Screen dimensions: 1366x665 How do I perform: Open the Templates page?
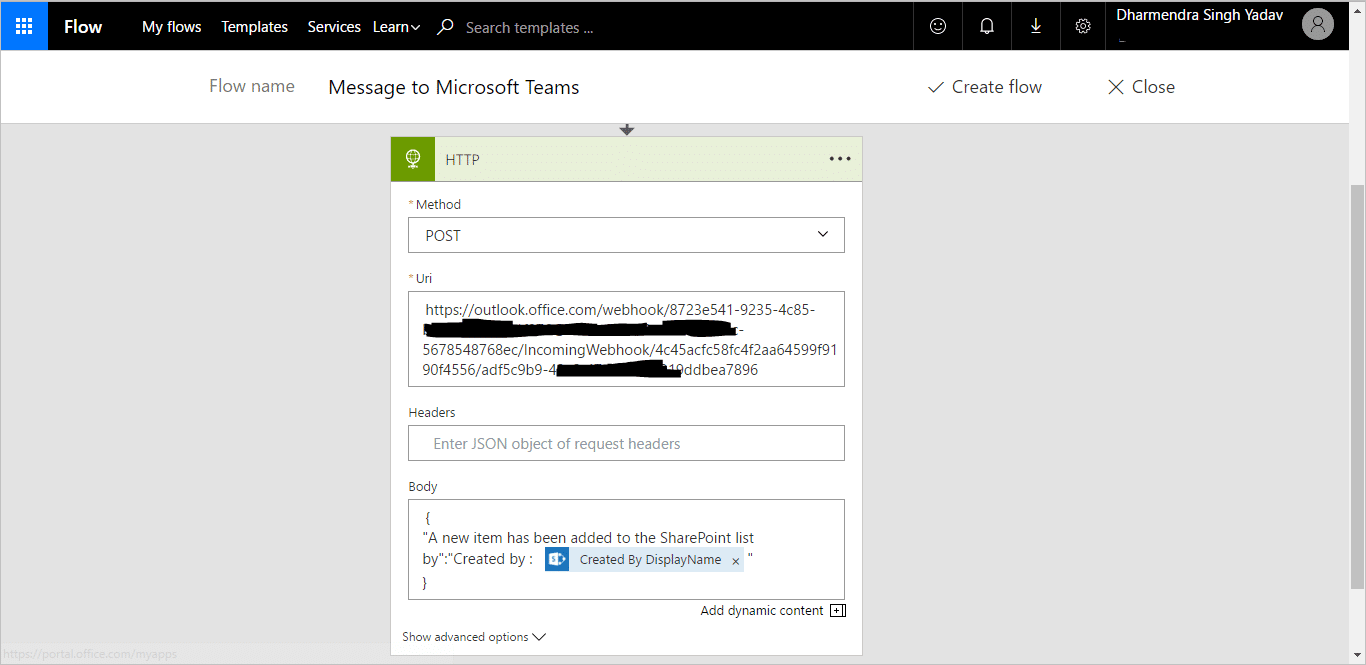pyautogui.click(x=254, y=27)
